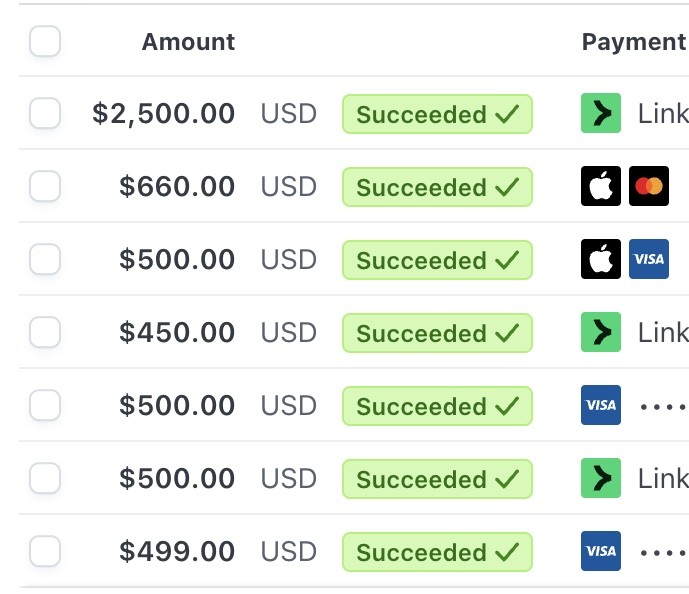Click the Succeeded badge on the $660.00 row
Image resolution: width=689 pixels, height=594 pixels.
coord(437,187)
